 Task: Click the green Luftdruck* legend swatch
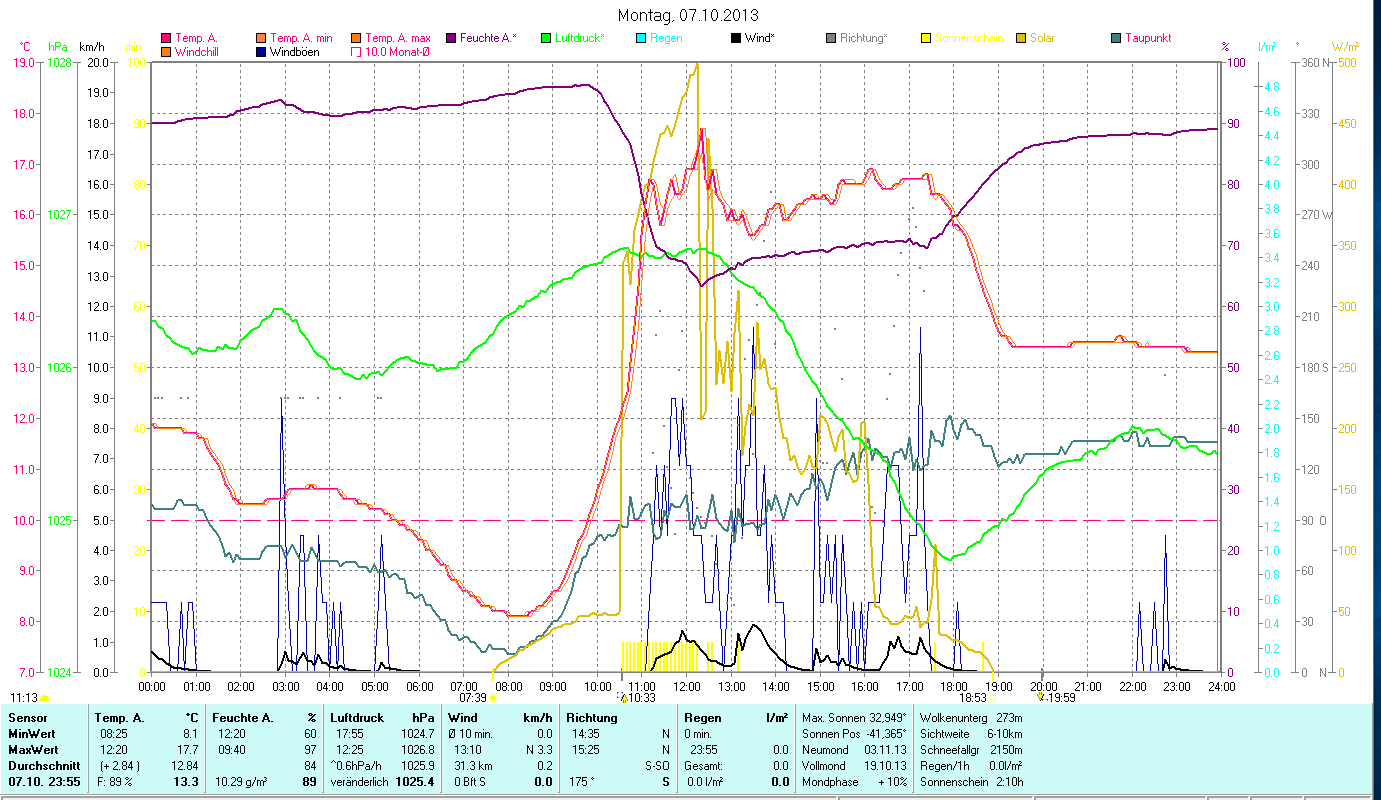(x=545, y=38)
